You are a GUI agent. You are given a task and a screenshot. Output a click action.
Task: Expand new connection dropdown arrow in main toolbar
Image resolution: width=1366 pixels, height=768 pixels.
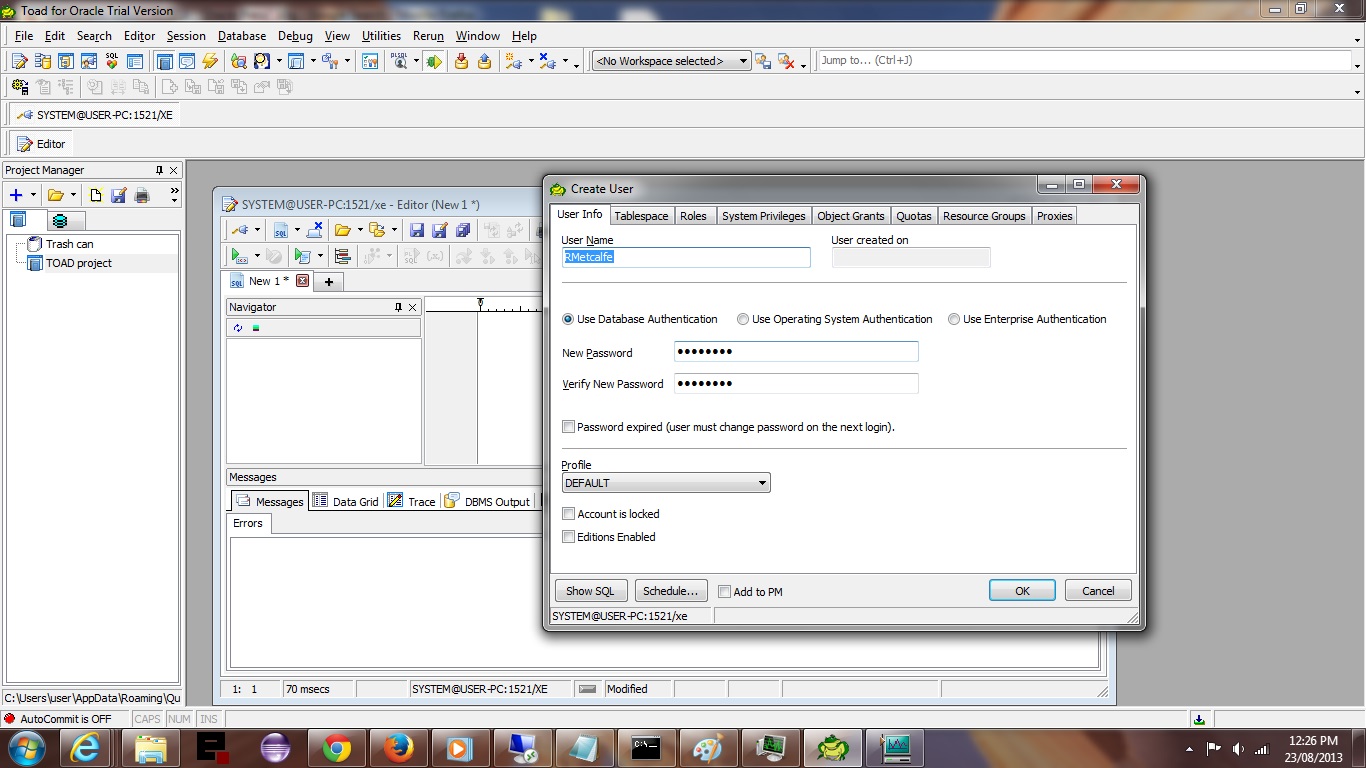click(530, 61)
